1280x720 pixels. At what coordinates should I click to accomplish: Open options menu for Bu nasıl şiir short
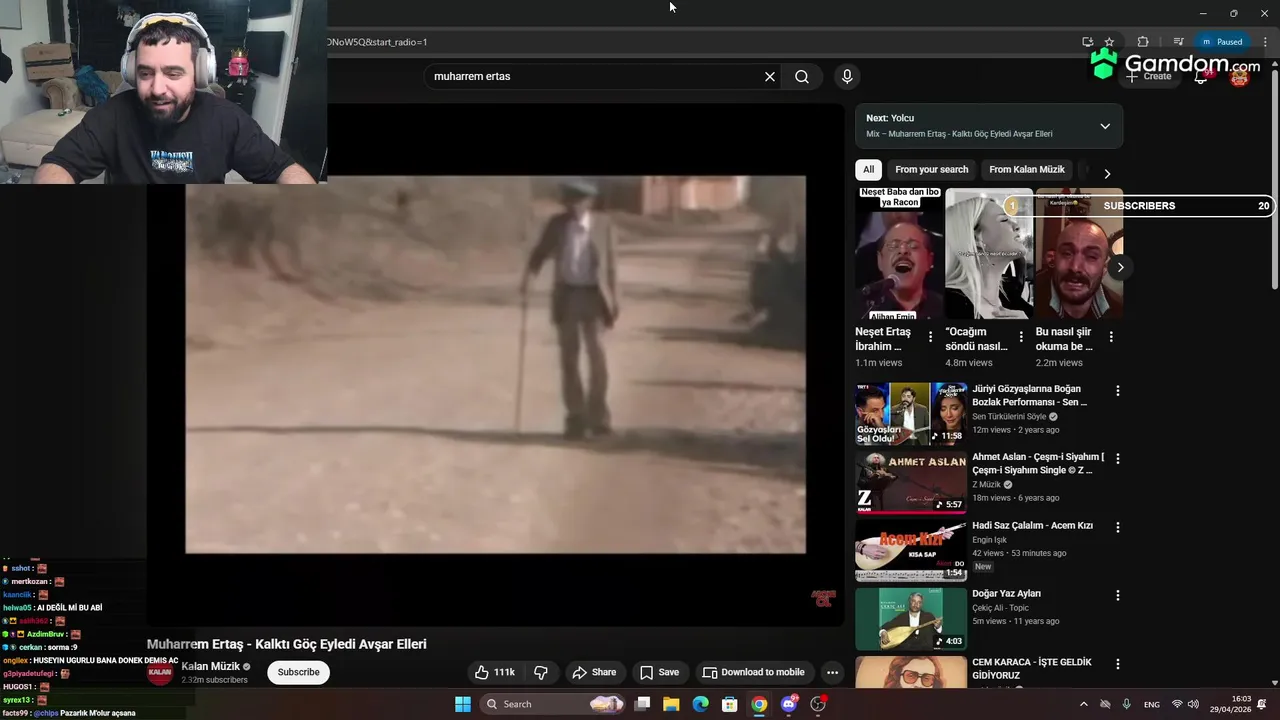(1111, 337)
